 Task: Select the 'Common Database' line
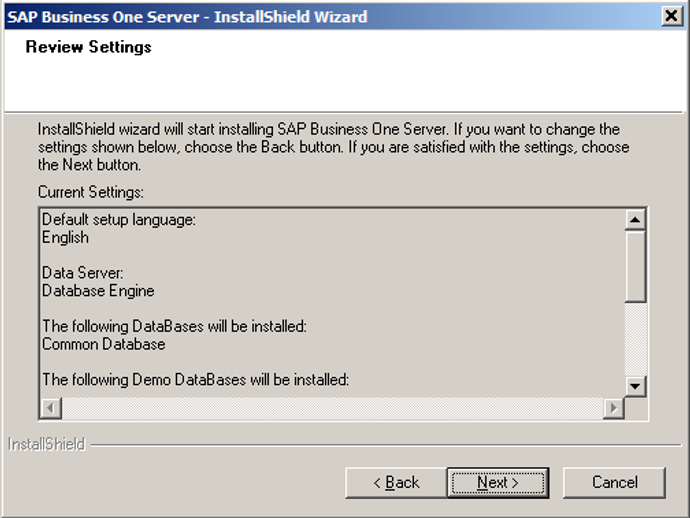coord(104,344)
